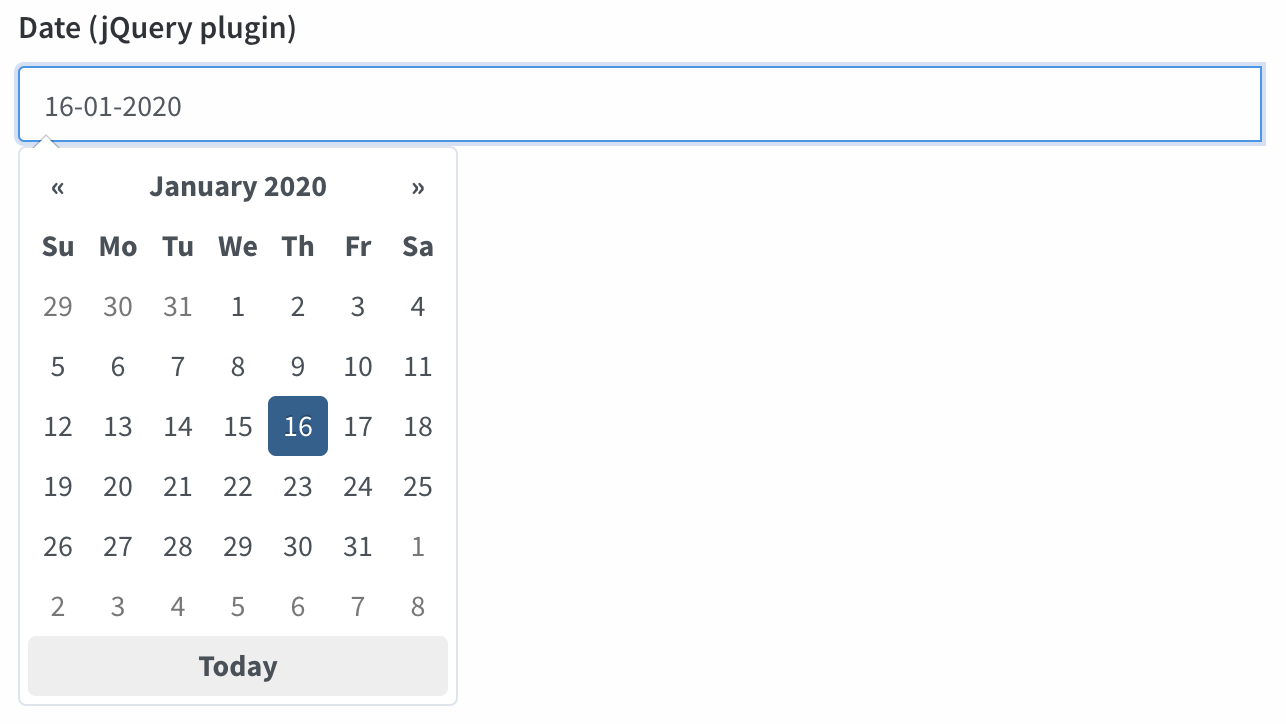Select January 25 in the calendar
The height and width of the screenshot is (724, 1286).
(417, 486)
